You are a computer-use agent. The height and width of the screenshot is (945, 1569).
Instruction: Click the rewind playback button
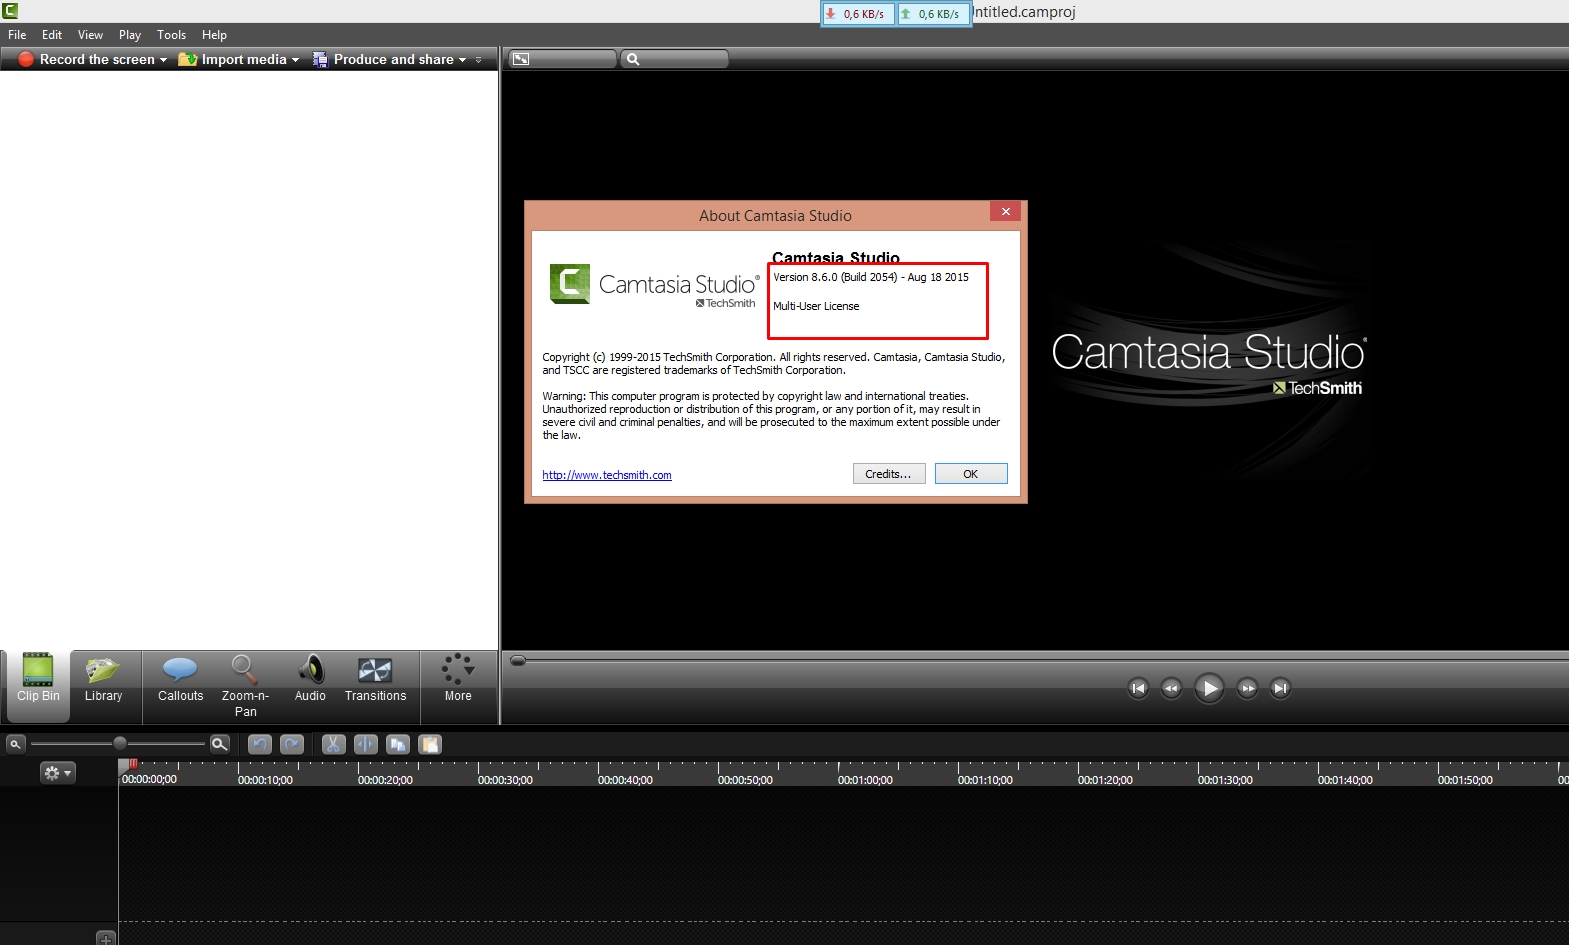click(1171, 688)
